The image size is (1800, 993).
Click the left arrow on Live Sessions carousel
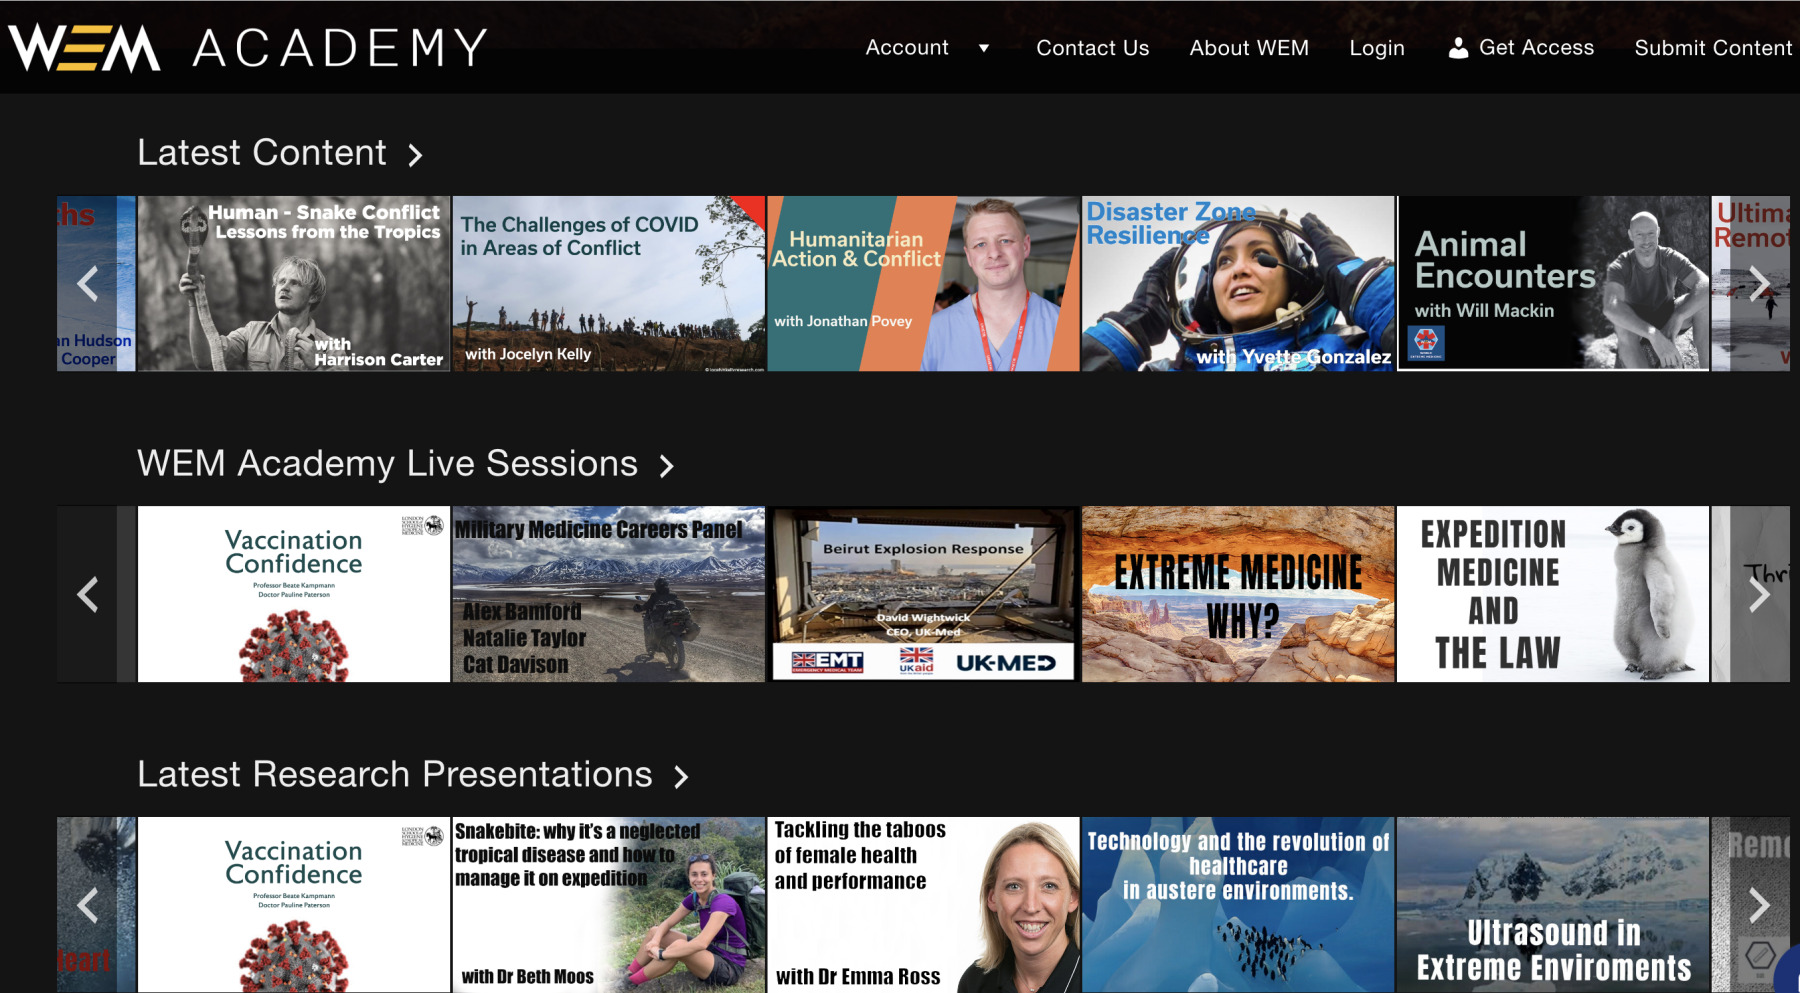pyautogui.click(x=88, y=594)
